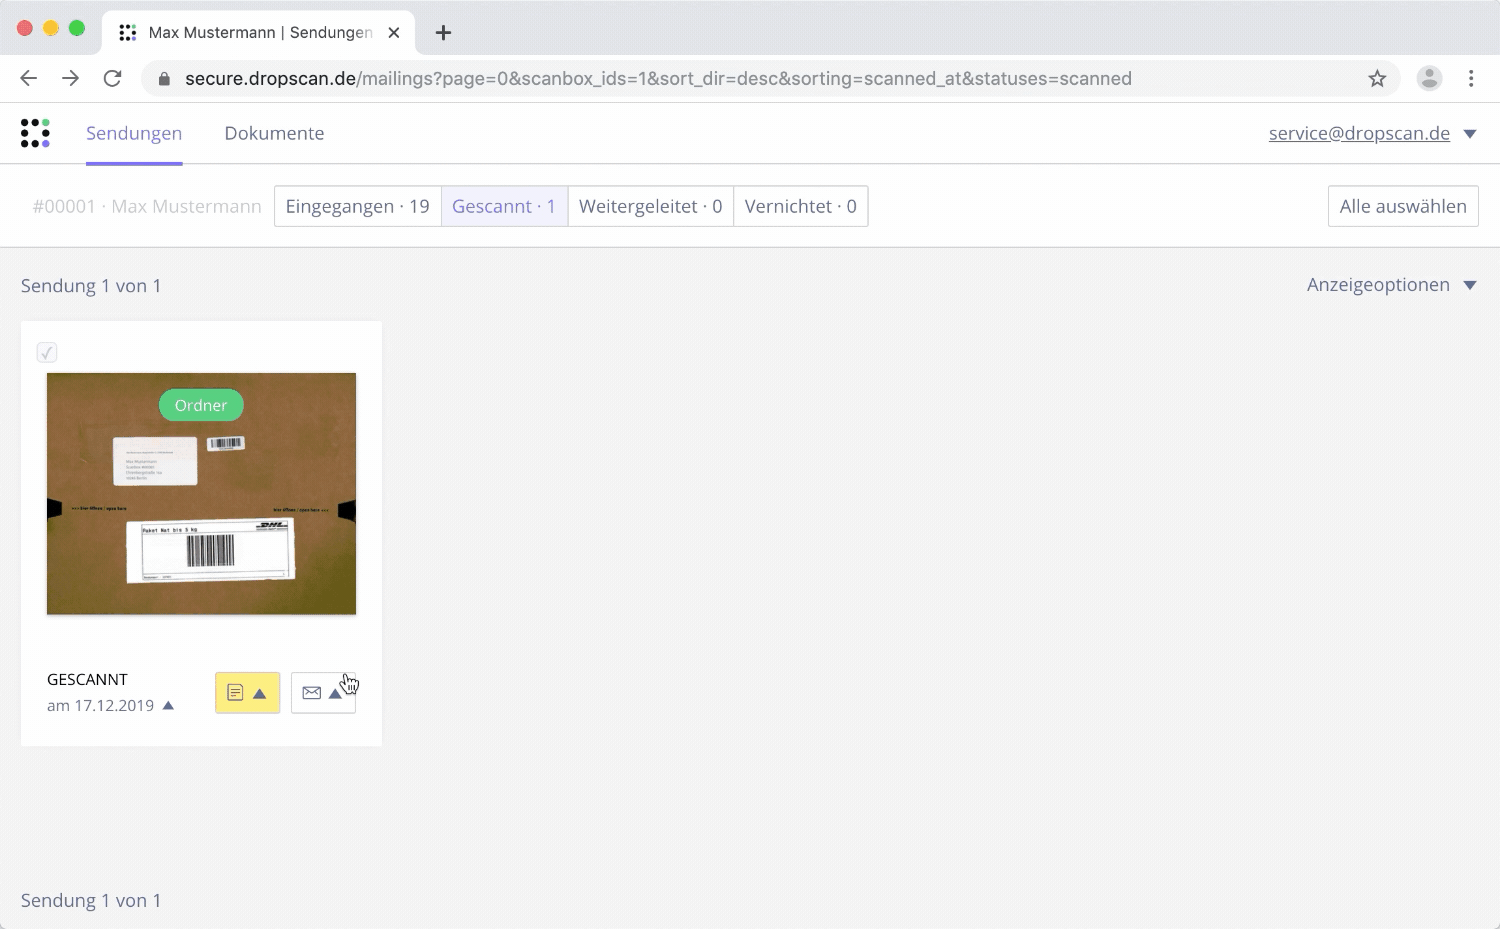Screen dimensions: 1500x929
Task: Switch to the Dokumente tab
Action: click(274, 133)
